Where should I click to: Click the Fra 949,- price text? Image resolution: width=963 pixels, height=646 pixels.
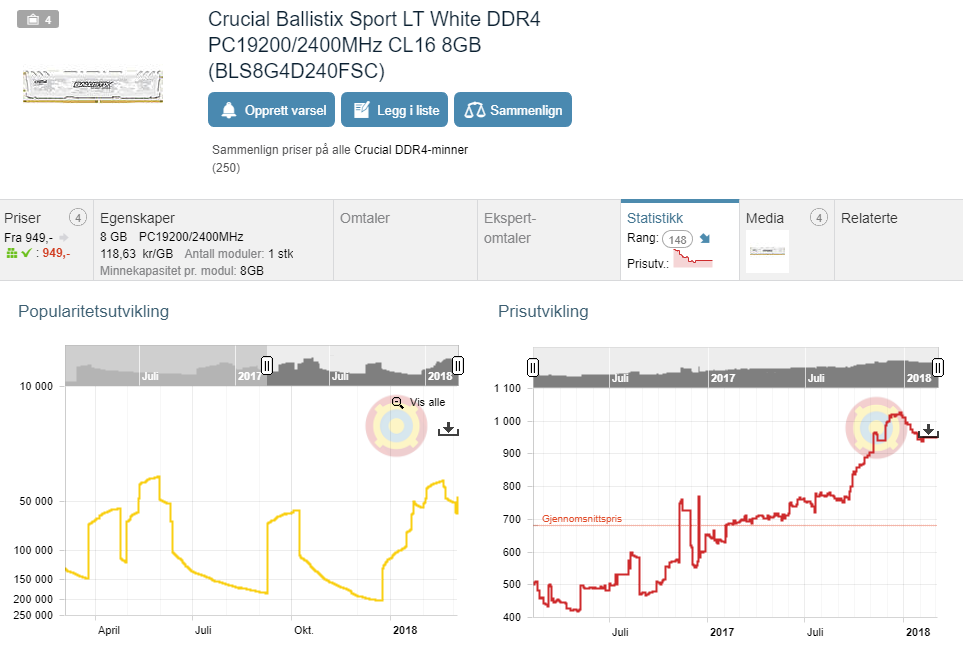pyautogui.click(x=28, y=238)
